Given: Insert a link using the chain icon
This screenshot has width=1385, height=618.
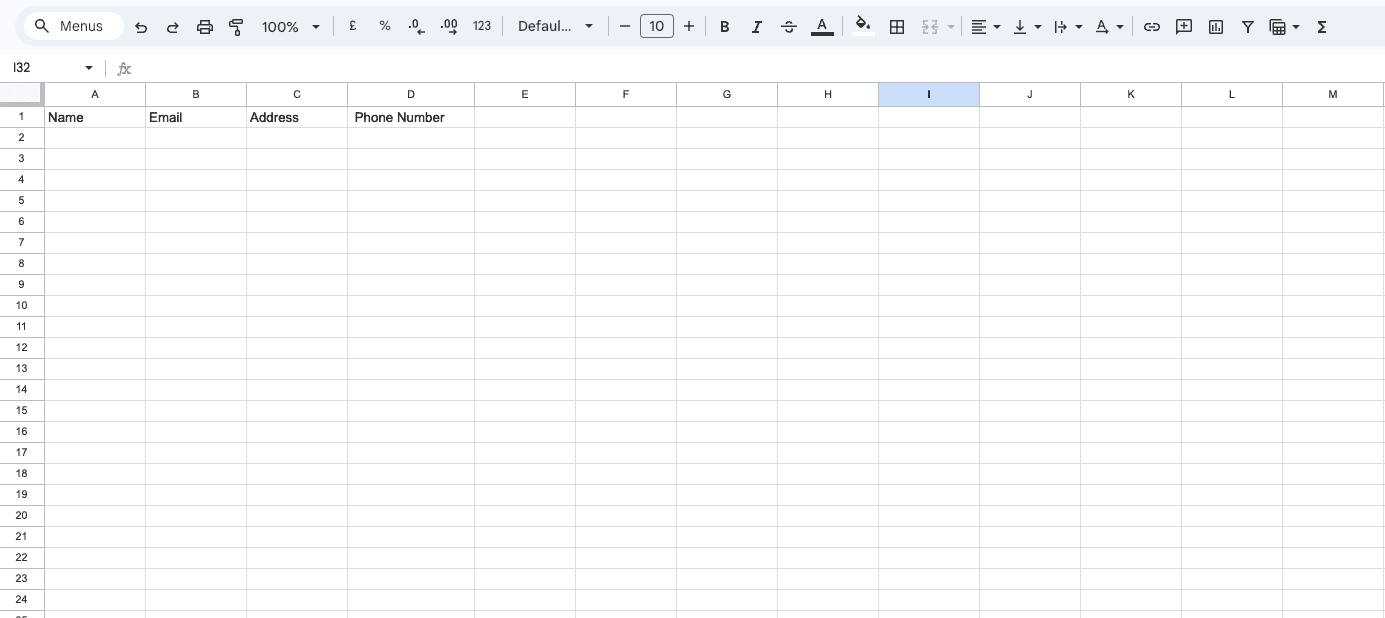Looking at the screenshot, I should pyautogui.click(x=1152, y=27).
